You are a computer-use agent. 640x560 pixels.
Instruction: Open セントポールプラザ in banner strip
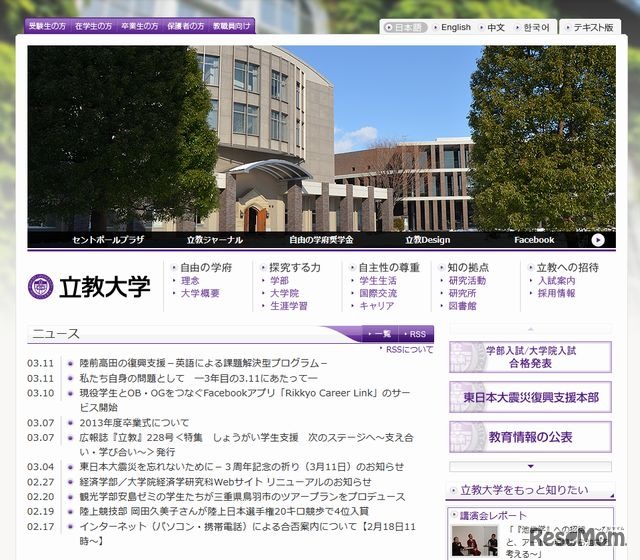(x=108, y=240)
